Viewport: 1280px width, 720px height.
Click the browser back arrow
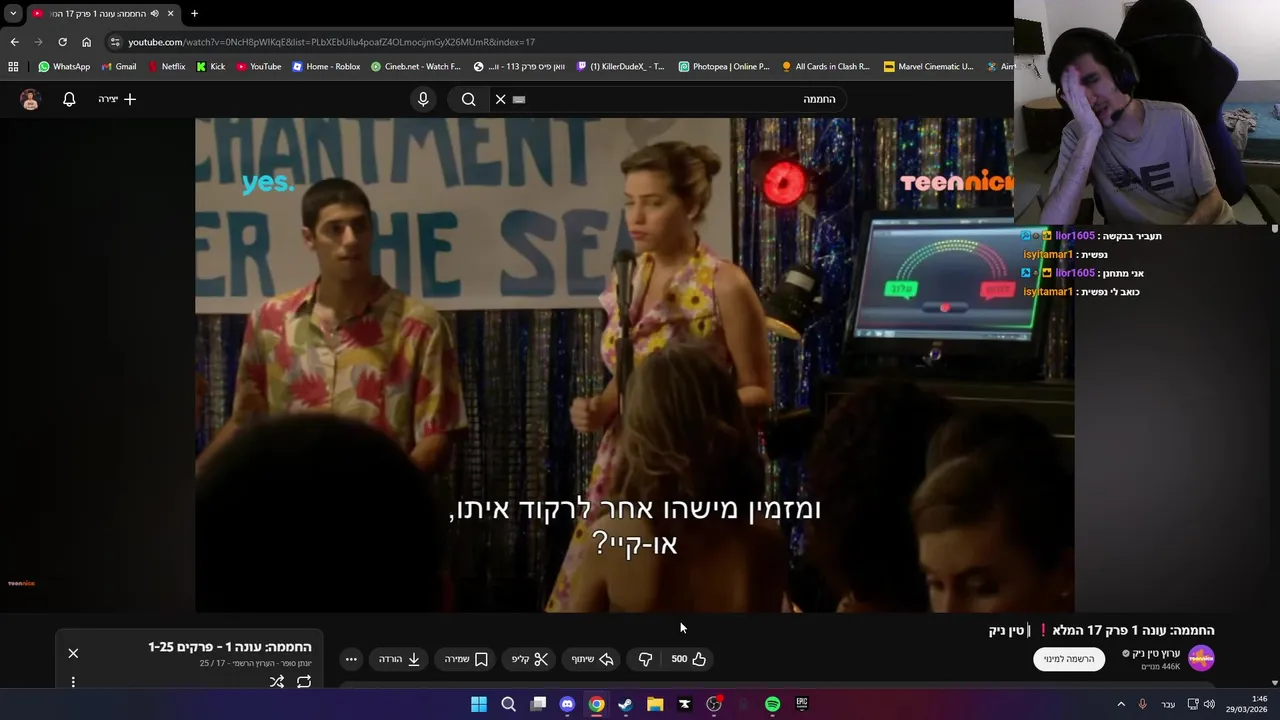pos(14,42)
